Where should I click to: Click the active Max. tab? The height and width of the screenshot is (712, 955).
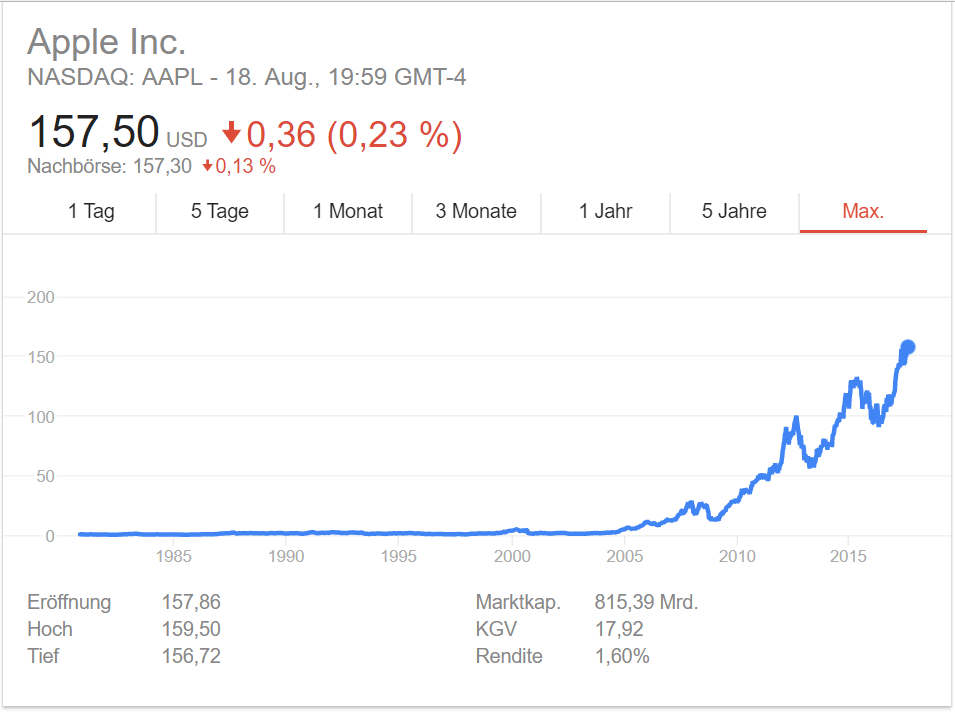click(863, 211)
